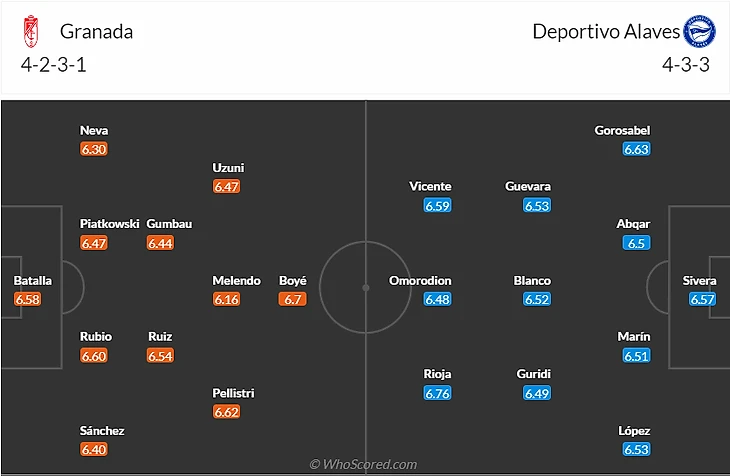Click player name Guevara
Viewport: 730px width, 476px height.
coord(528,186)
